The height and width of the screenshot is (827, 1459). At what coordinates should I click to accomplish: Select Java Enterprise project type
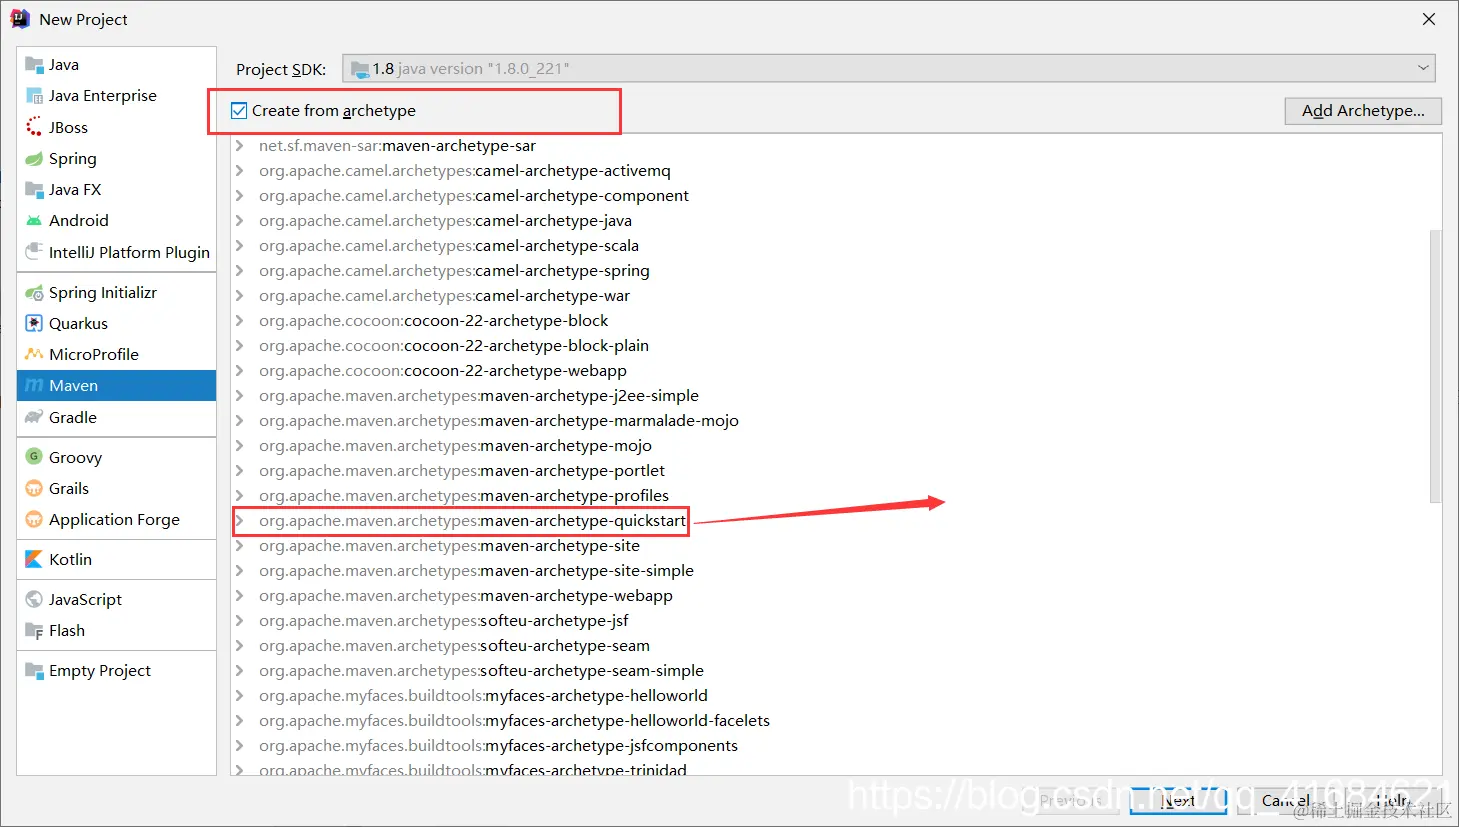pyautogui.click(x=116, y=96)
